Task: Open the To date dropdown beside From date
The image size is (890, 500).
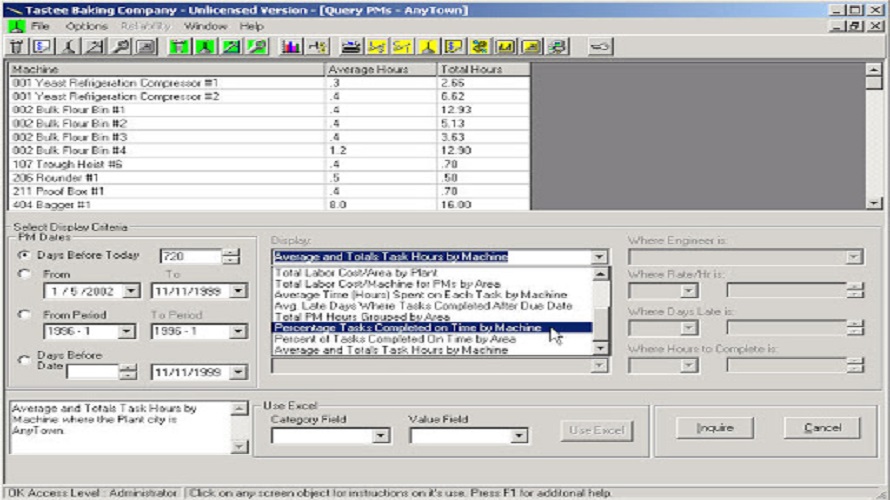Action: click(x=238, y=291)
